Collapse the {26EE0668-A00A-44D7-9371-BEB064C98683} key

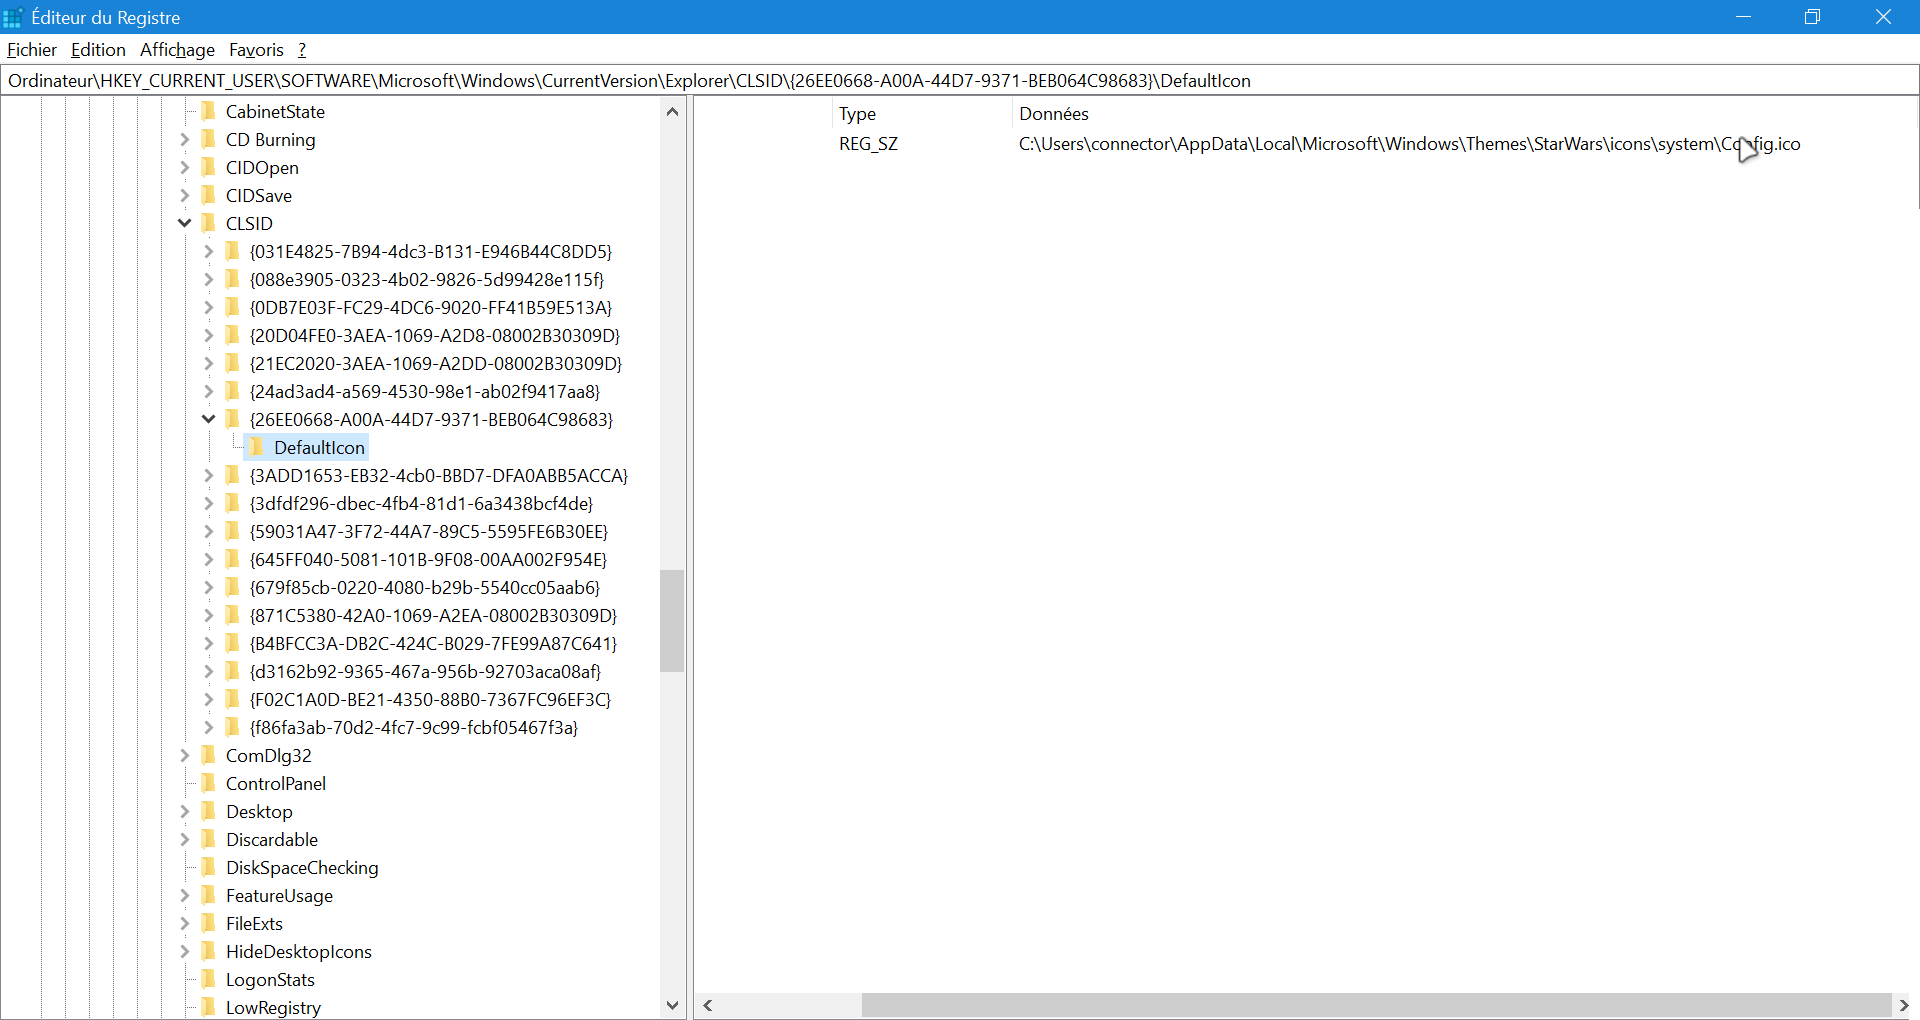[x=208, y=419]
